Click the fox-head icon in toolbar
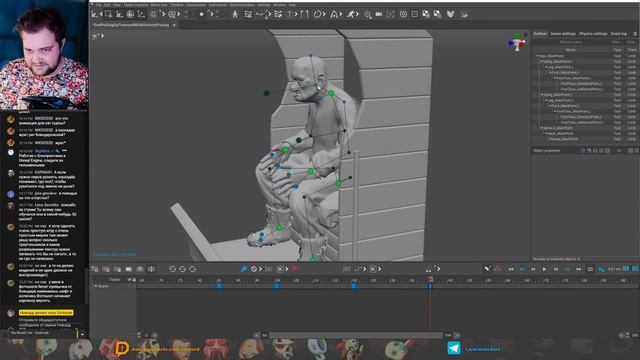 [450, 14]
